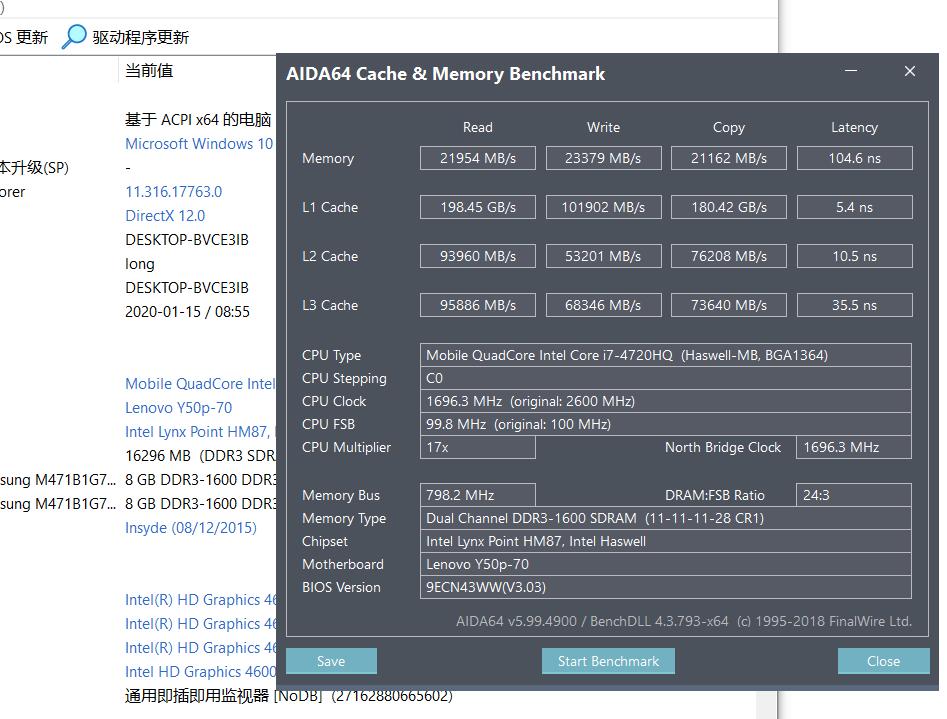Close the benchmark window with X
Viewport: 947px width, 719px height.
pyautogui.click(x=910, y=71)
